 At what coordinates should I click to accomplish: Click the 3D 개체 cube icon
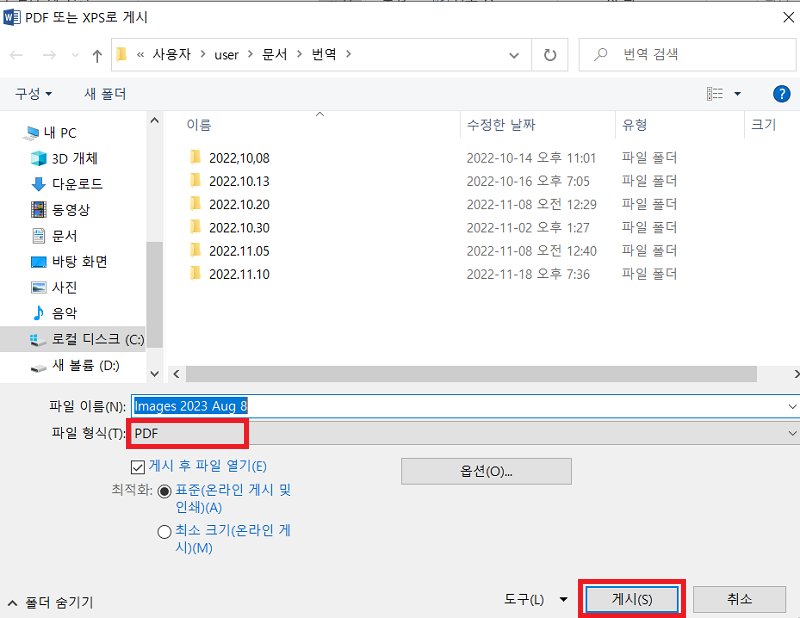pos(38,159)
